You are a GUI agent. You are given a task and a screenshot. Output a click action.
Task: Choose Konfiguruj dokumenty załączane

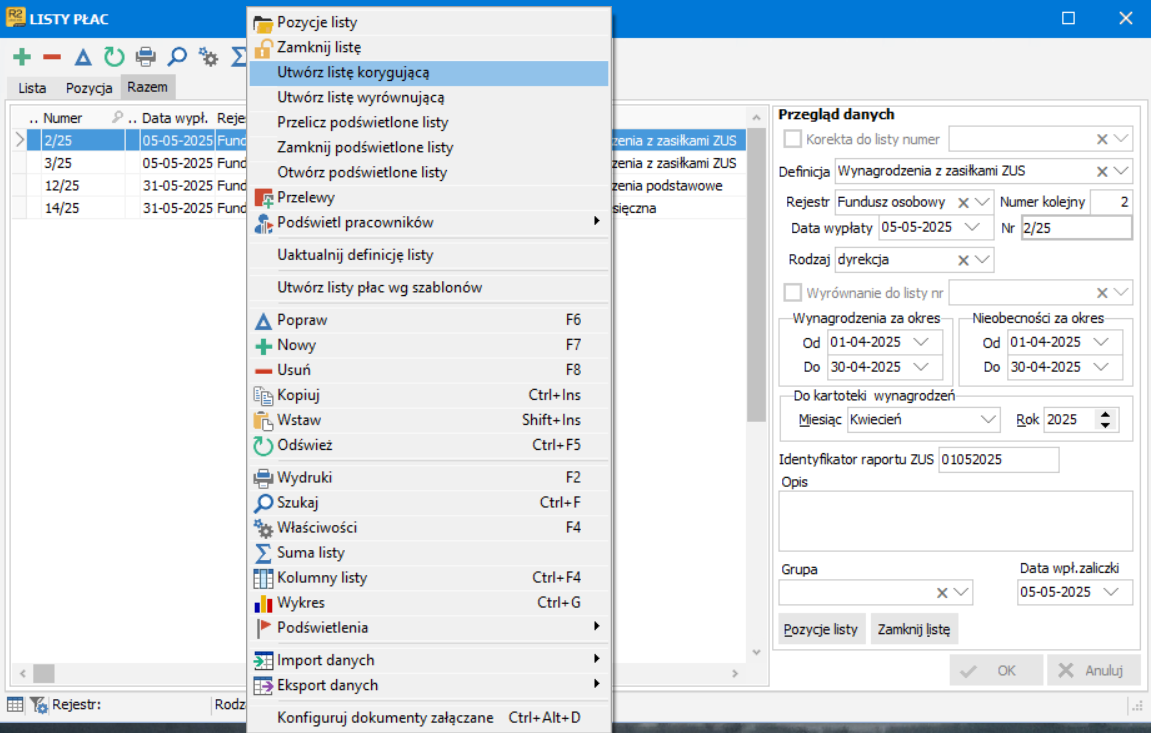(x=429, y=718)
